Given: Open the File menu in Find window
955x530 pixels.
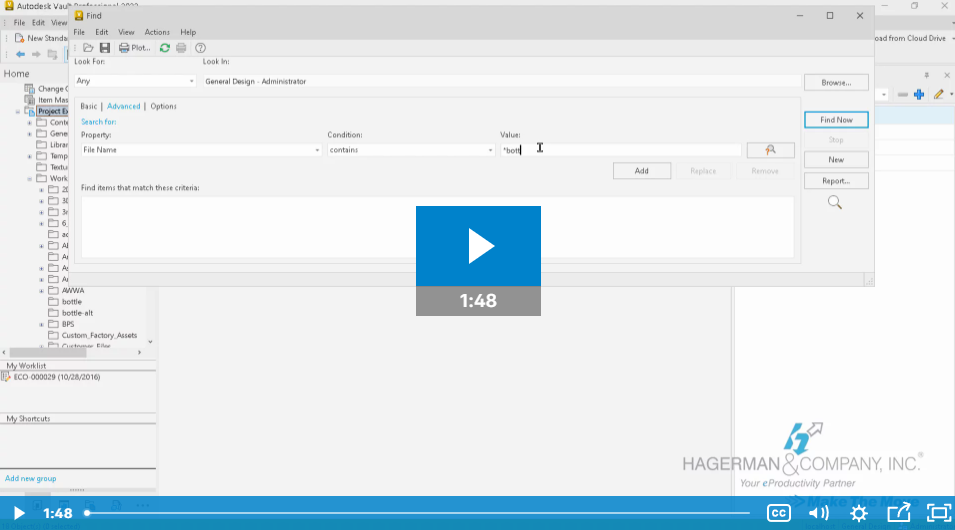Looking at the screenshot, I should pos(79,32).
